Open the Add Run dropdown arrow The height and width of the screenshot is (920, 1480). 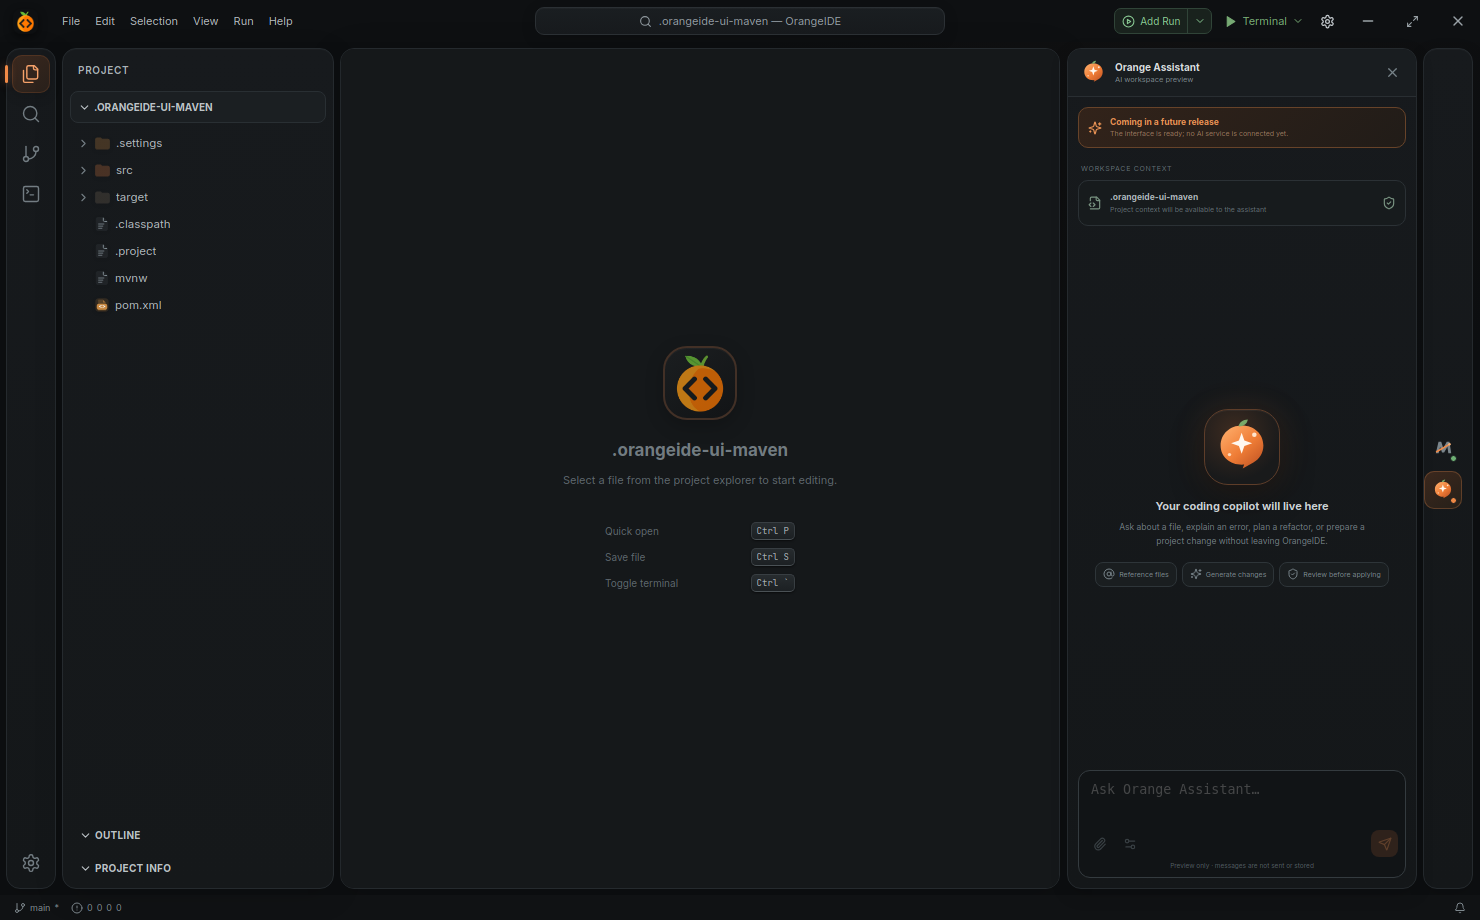coord(1200,21)
